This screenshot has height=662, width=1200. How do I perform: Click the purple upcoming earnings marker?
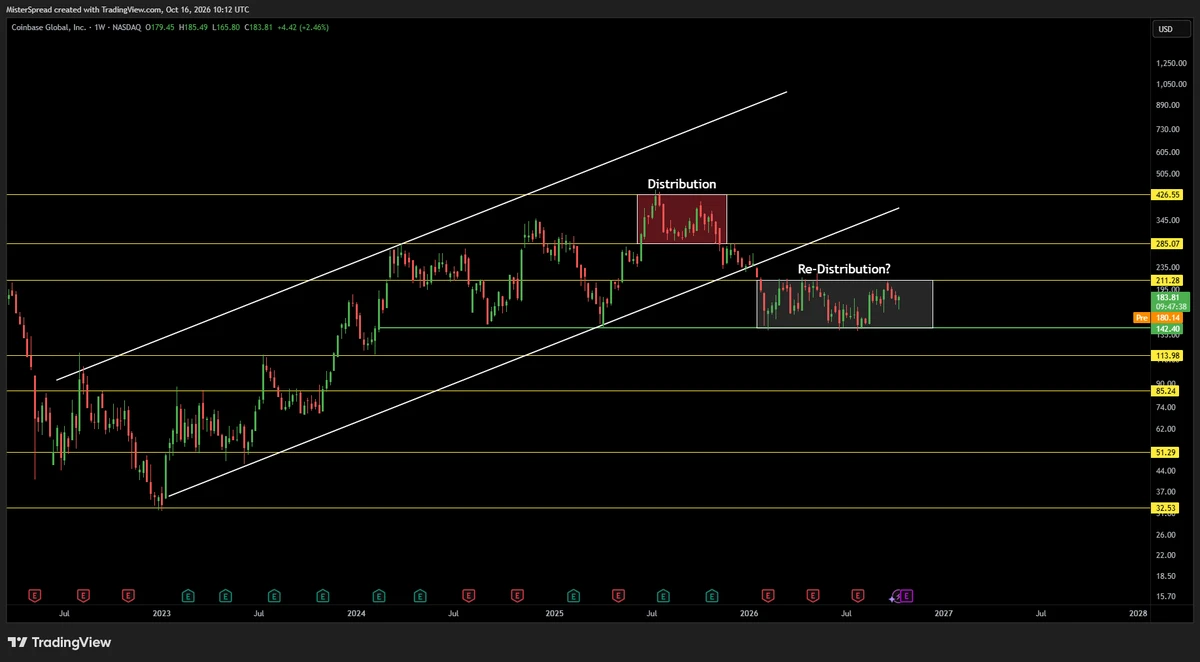tap(907, 596)
